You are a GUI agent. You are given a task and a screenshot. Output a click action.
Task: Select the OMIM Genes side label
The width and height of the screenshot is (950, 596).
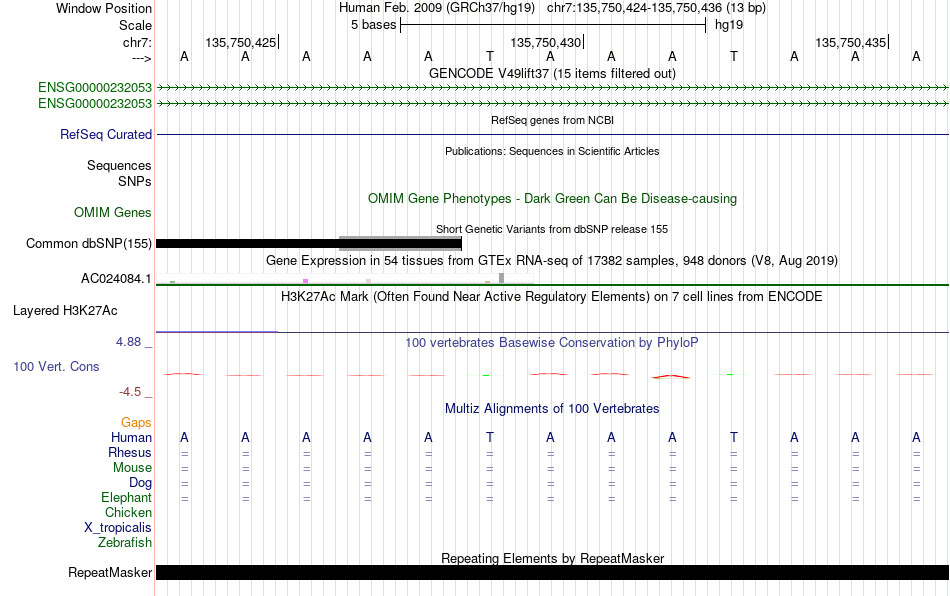[113, 213]
